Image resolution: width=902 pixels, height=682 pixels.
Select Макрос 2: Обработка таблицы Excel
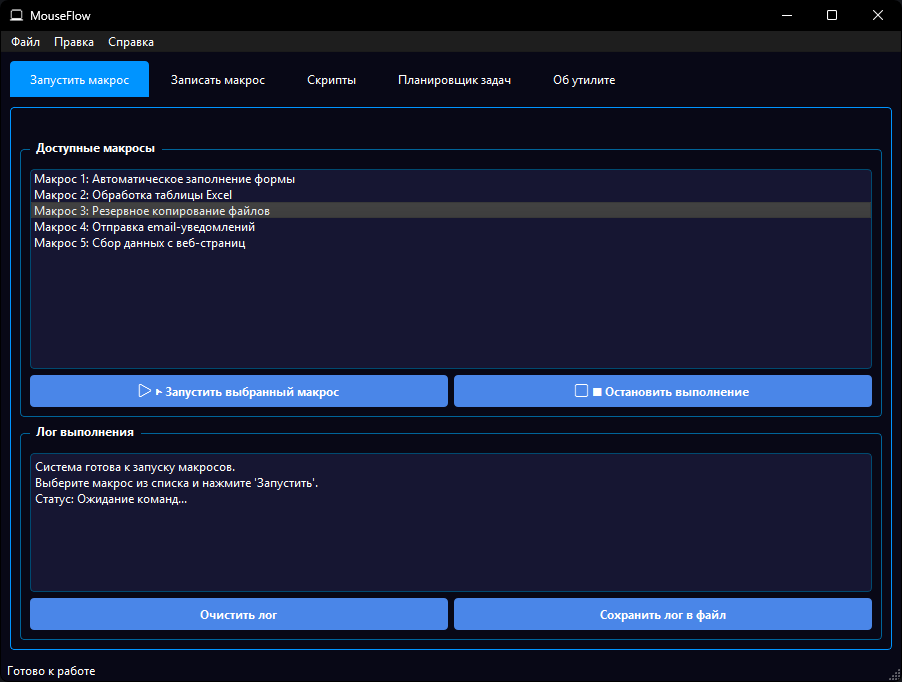tap(133, 195)
